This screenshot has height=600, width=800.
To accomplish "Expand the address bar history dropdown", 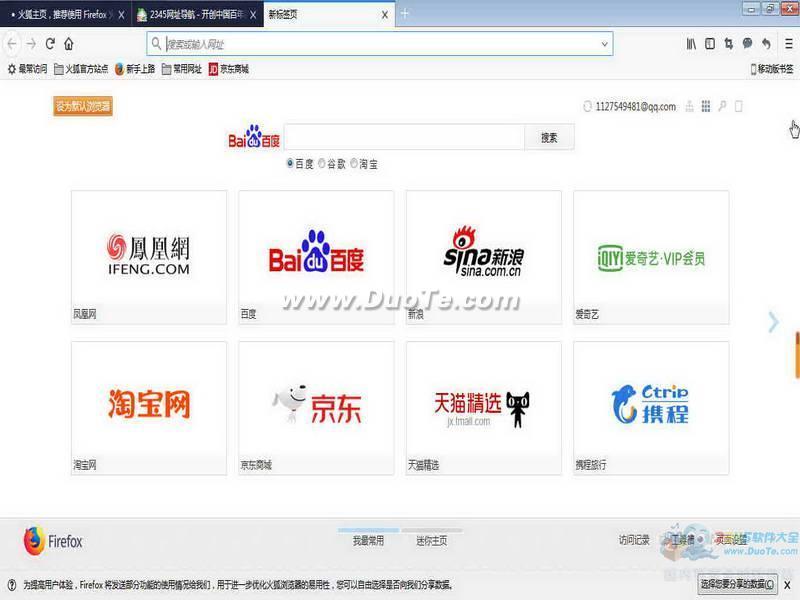I will pyautogui.click(x=604, y=44).
